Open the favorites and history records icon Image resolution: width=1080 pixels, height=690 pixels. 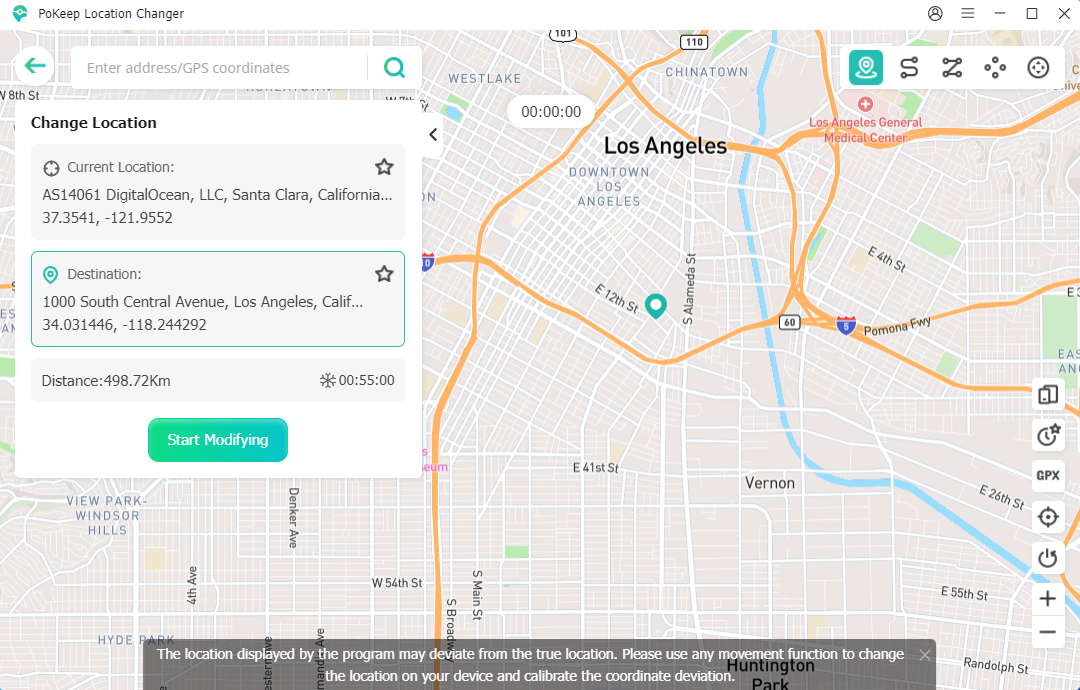(x=1048, y=435)
